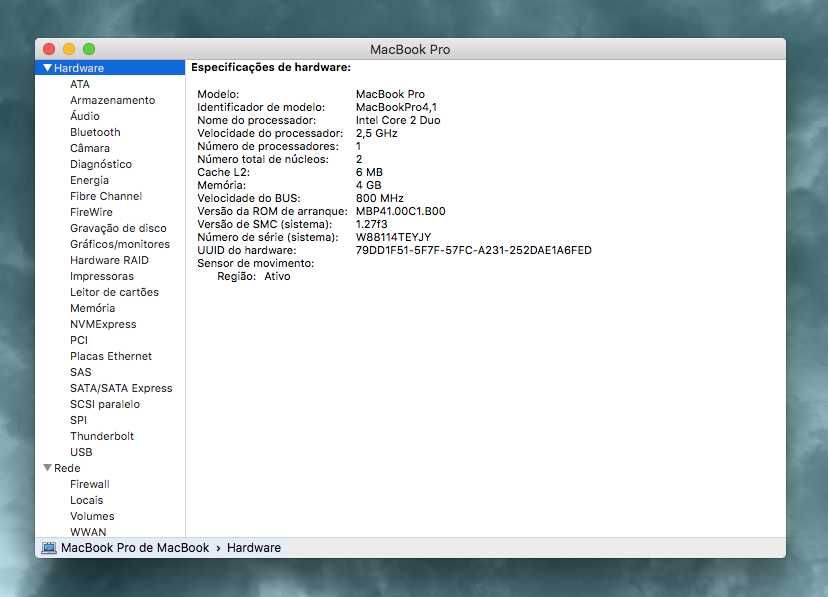Click the MacBook laptop icon in path bar
828x597 pixels.
(49, 548)
